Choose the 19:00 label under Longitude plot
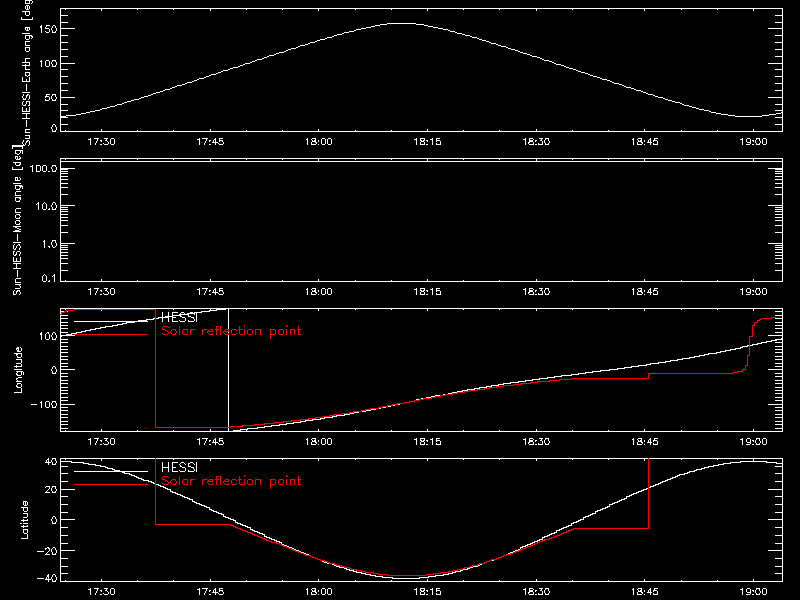This screenshot has width=800, height=600. 753,442
